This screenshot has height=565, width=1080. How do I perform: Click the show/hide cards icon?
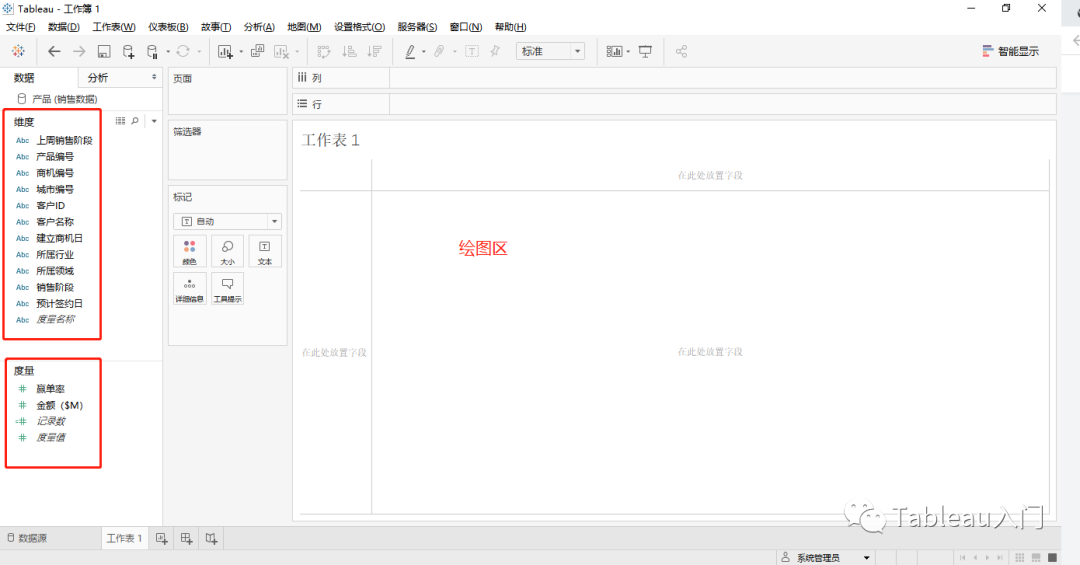coord(614,51)
